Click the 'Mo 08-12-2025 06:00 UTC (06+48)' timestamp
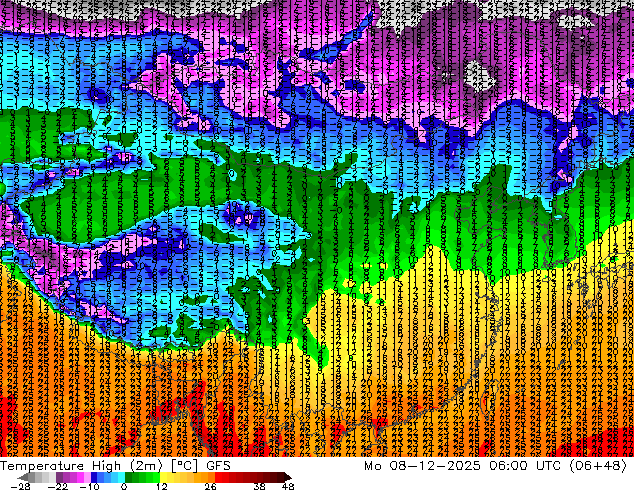634x490 pixels. point(496,466)
